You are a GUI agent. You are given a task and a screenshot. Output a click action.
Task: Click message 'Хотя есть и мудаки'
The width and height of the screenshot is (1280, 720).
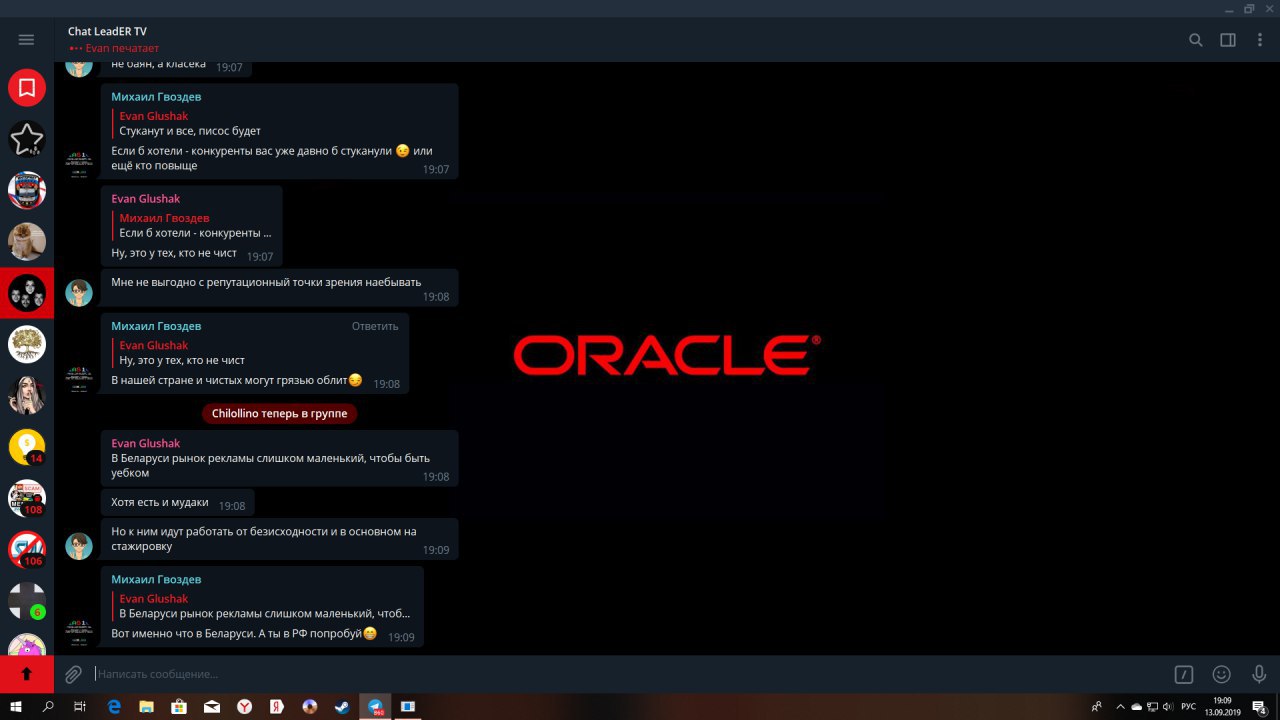pyautogui.click(x=178, y=502)
